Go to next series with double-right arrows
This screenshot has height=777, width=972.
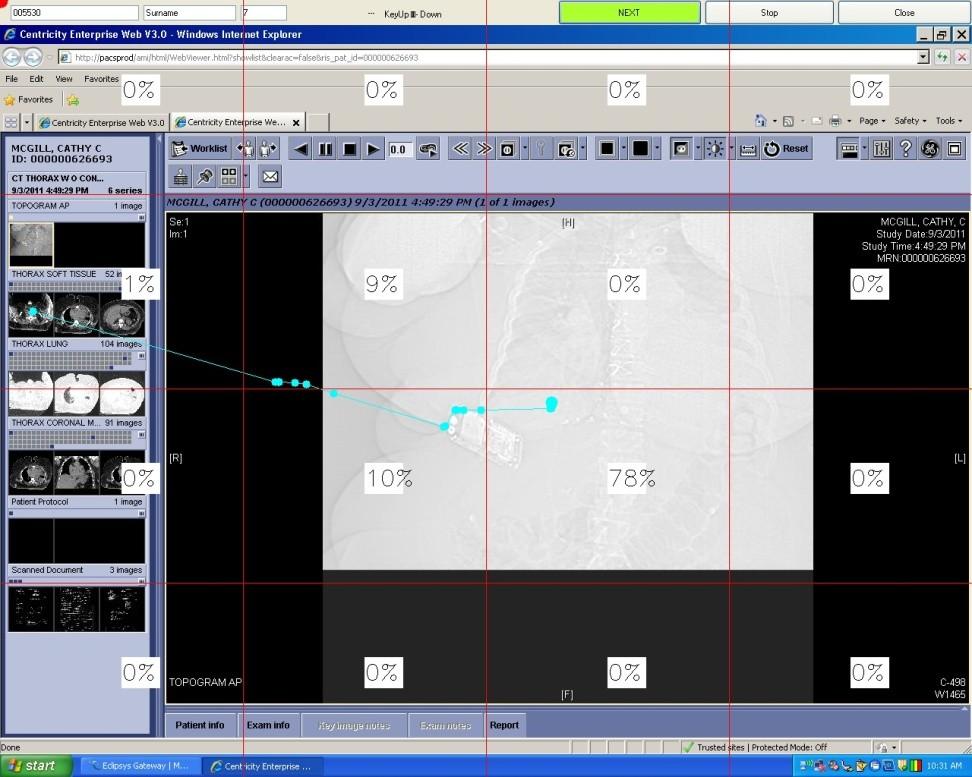pos(484,149)
